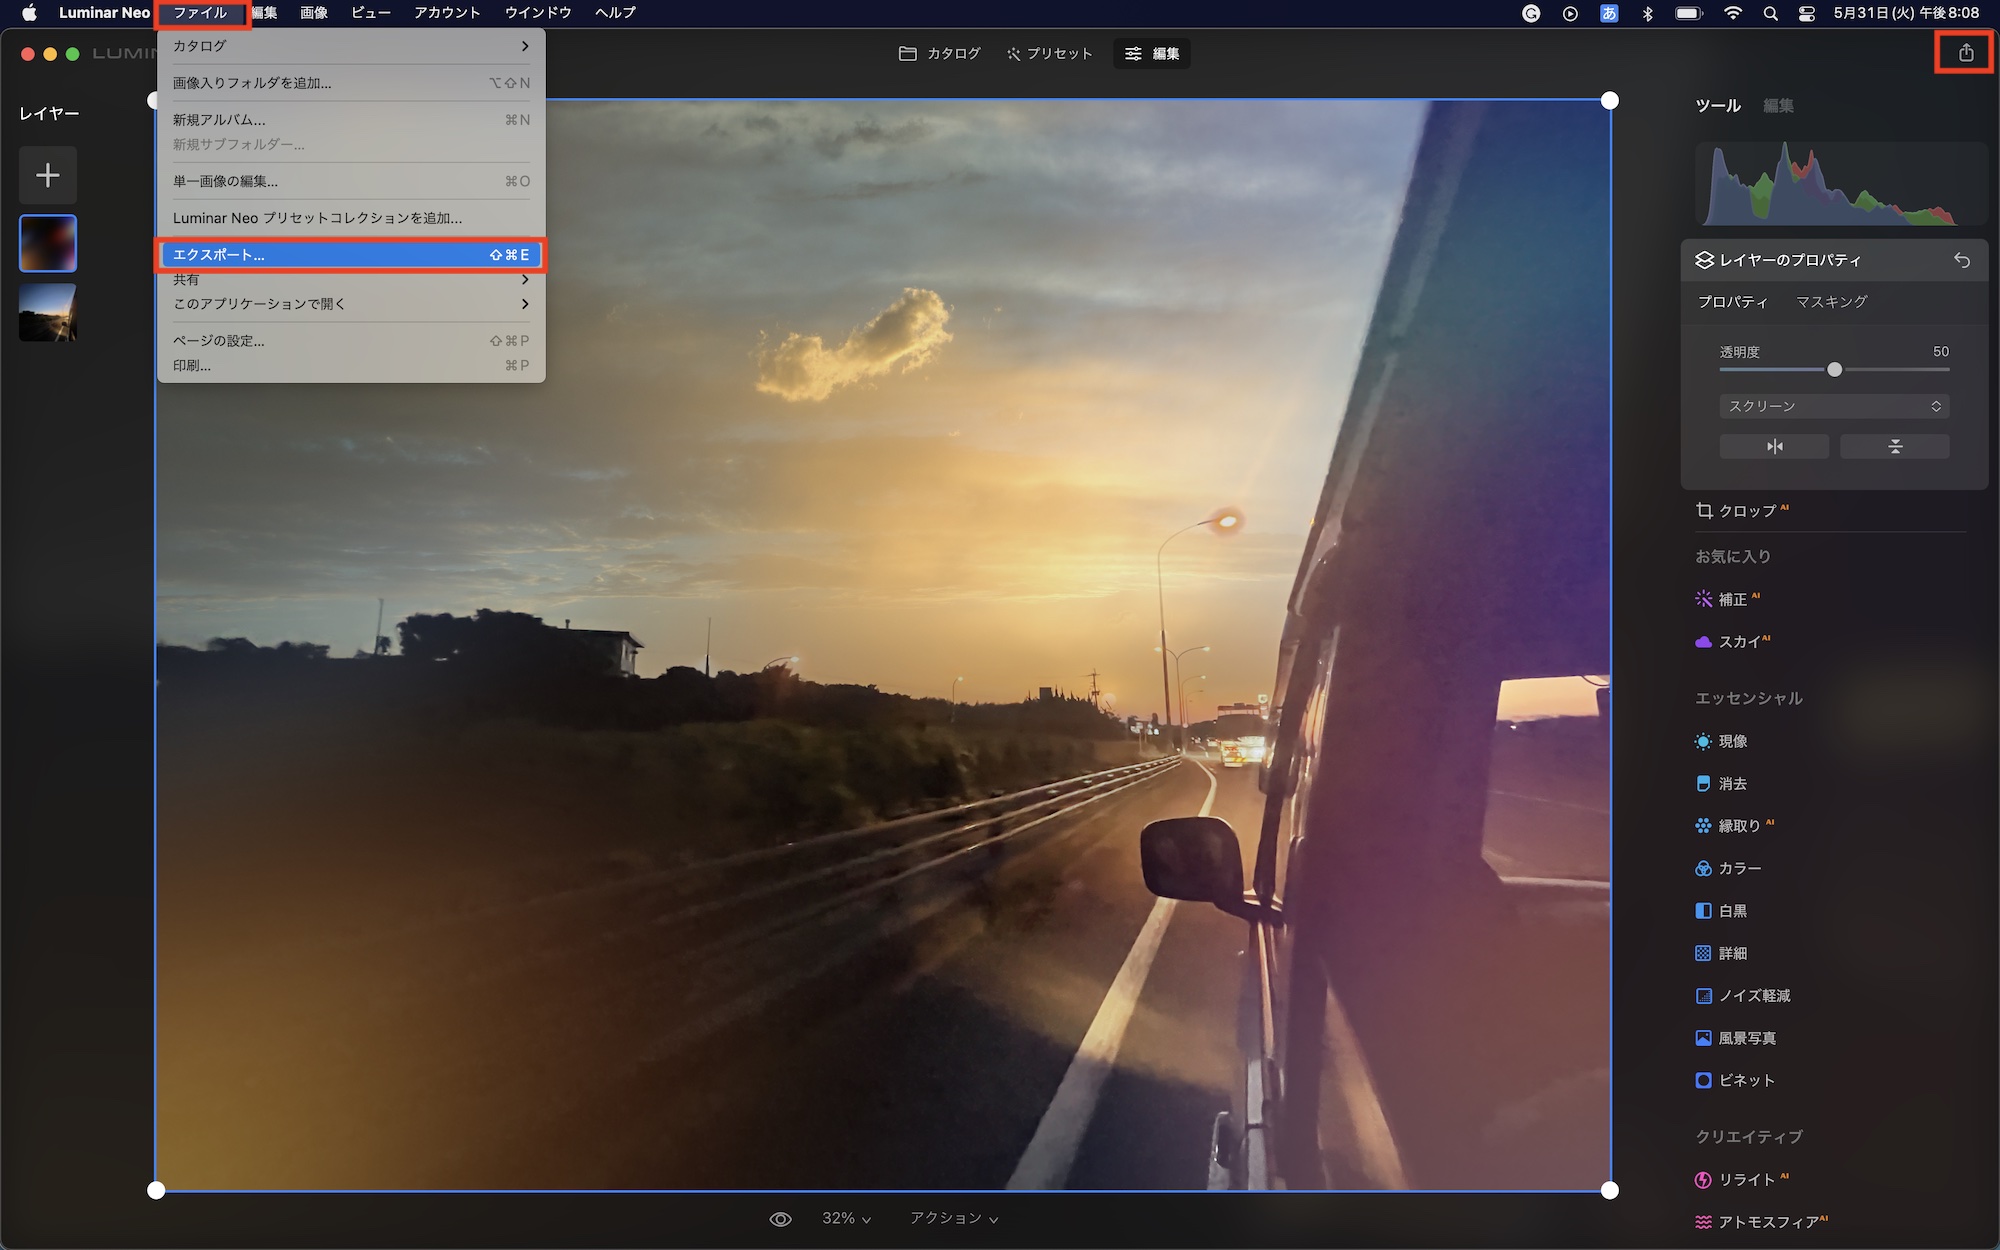The width and height of the screenshot is (2000, 1250).
Task: Expand the アクション actions dropdown
Action: tap(953, 1219)
